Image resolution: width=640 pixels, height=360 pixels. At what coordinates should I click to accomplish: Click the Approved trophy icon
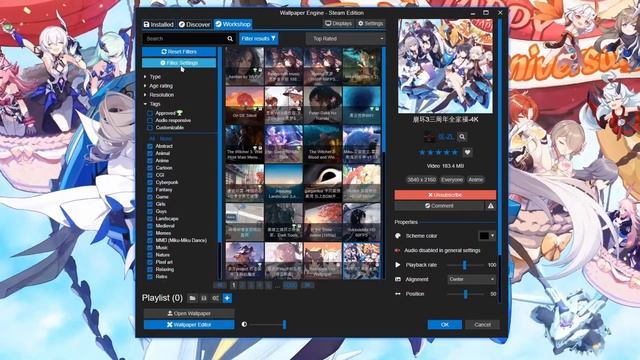(180, 113)
